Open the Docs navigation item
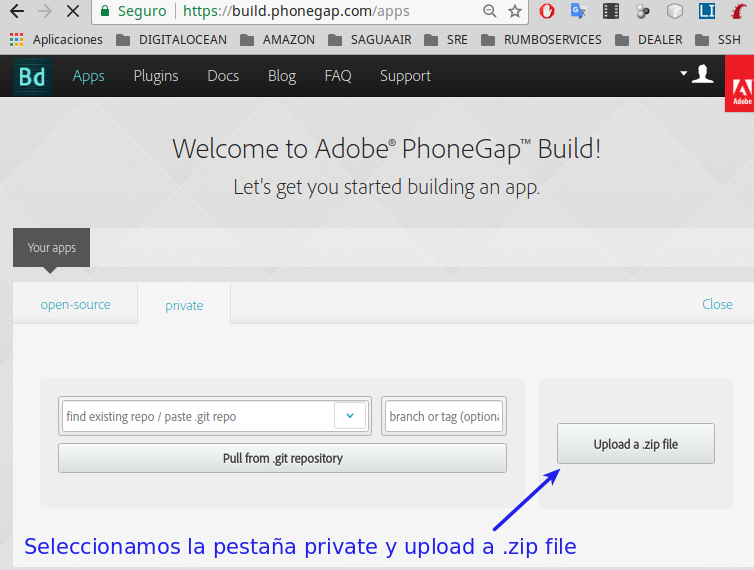 (223, 76)
